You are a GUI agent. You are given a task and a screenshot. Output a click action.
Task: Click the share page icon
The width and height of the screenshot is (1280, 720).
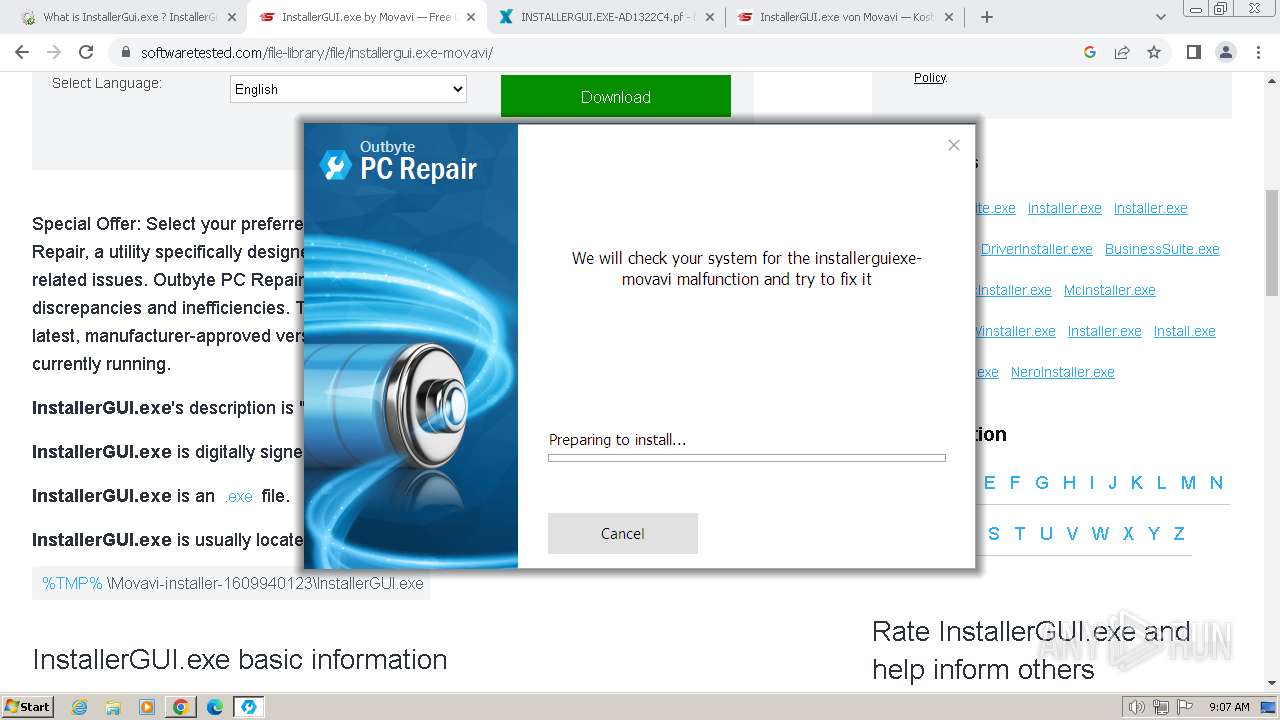click(1122, 52)
